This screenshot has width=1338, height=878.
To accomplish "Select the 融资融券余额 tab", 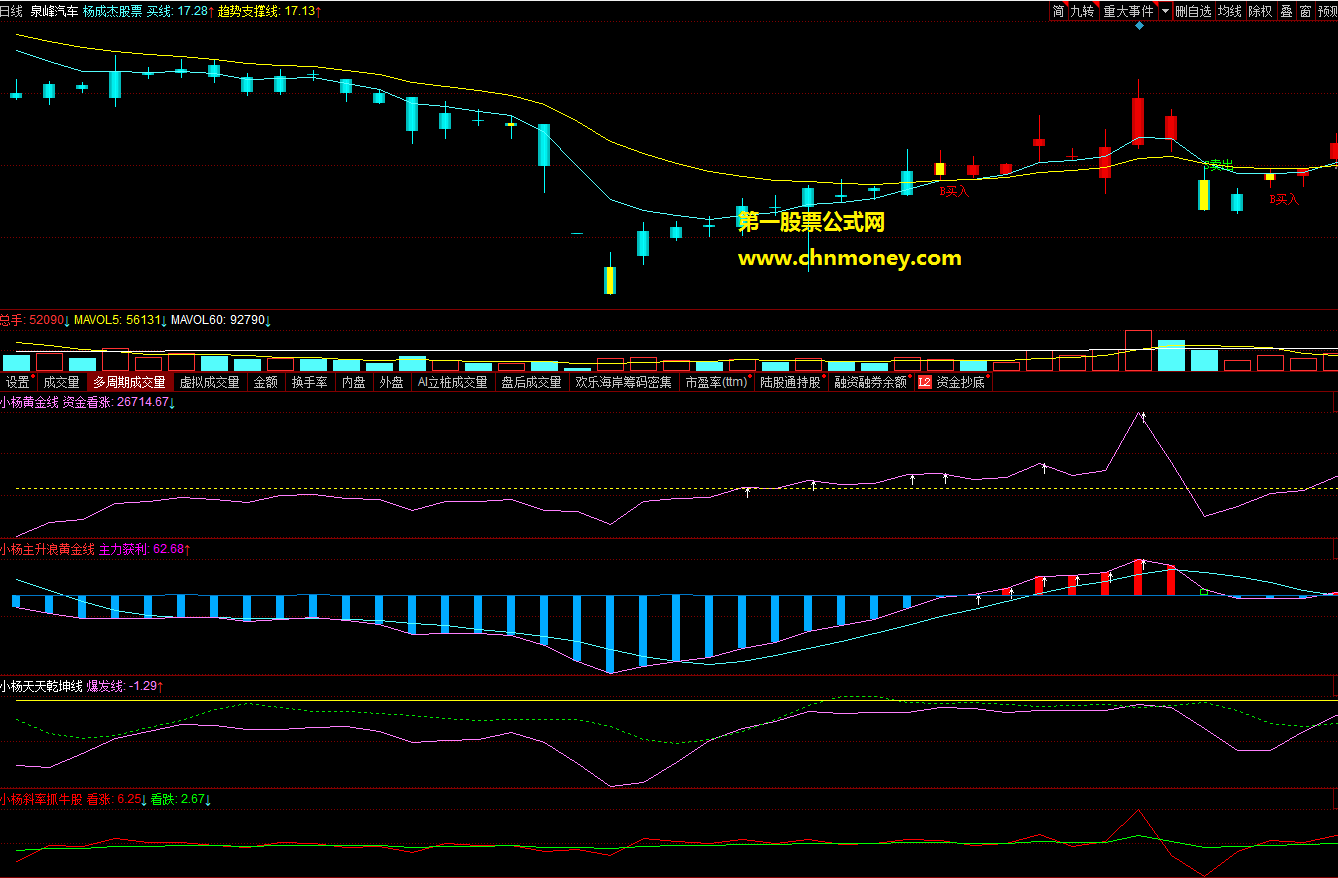I will click(871, 382).
